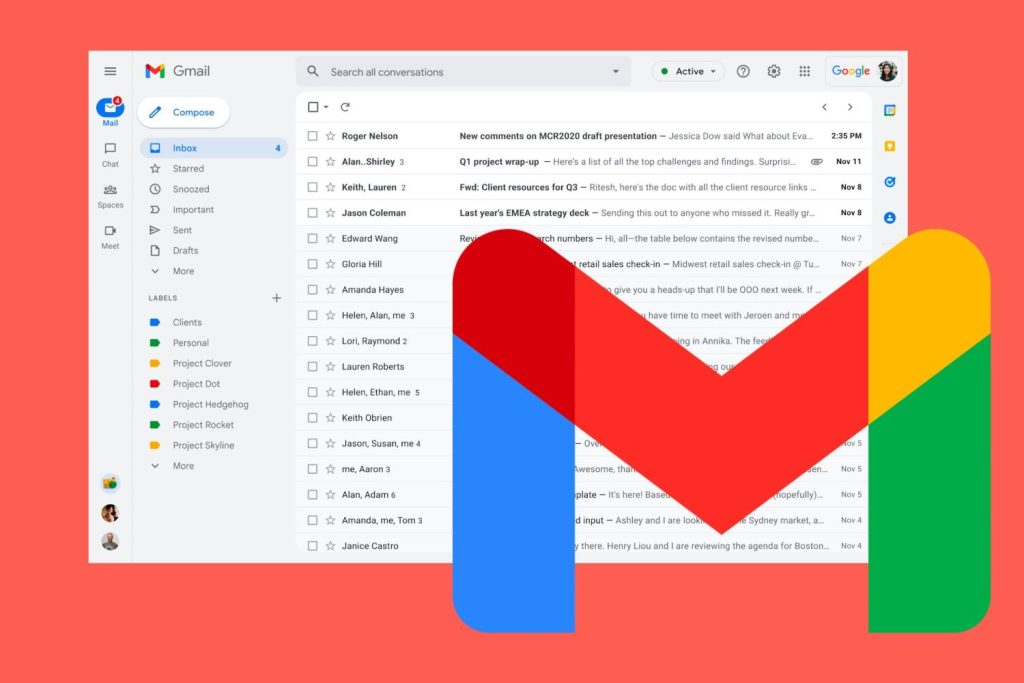Open Gmail help
1024x683 pixels.
pos(743,71)
